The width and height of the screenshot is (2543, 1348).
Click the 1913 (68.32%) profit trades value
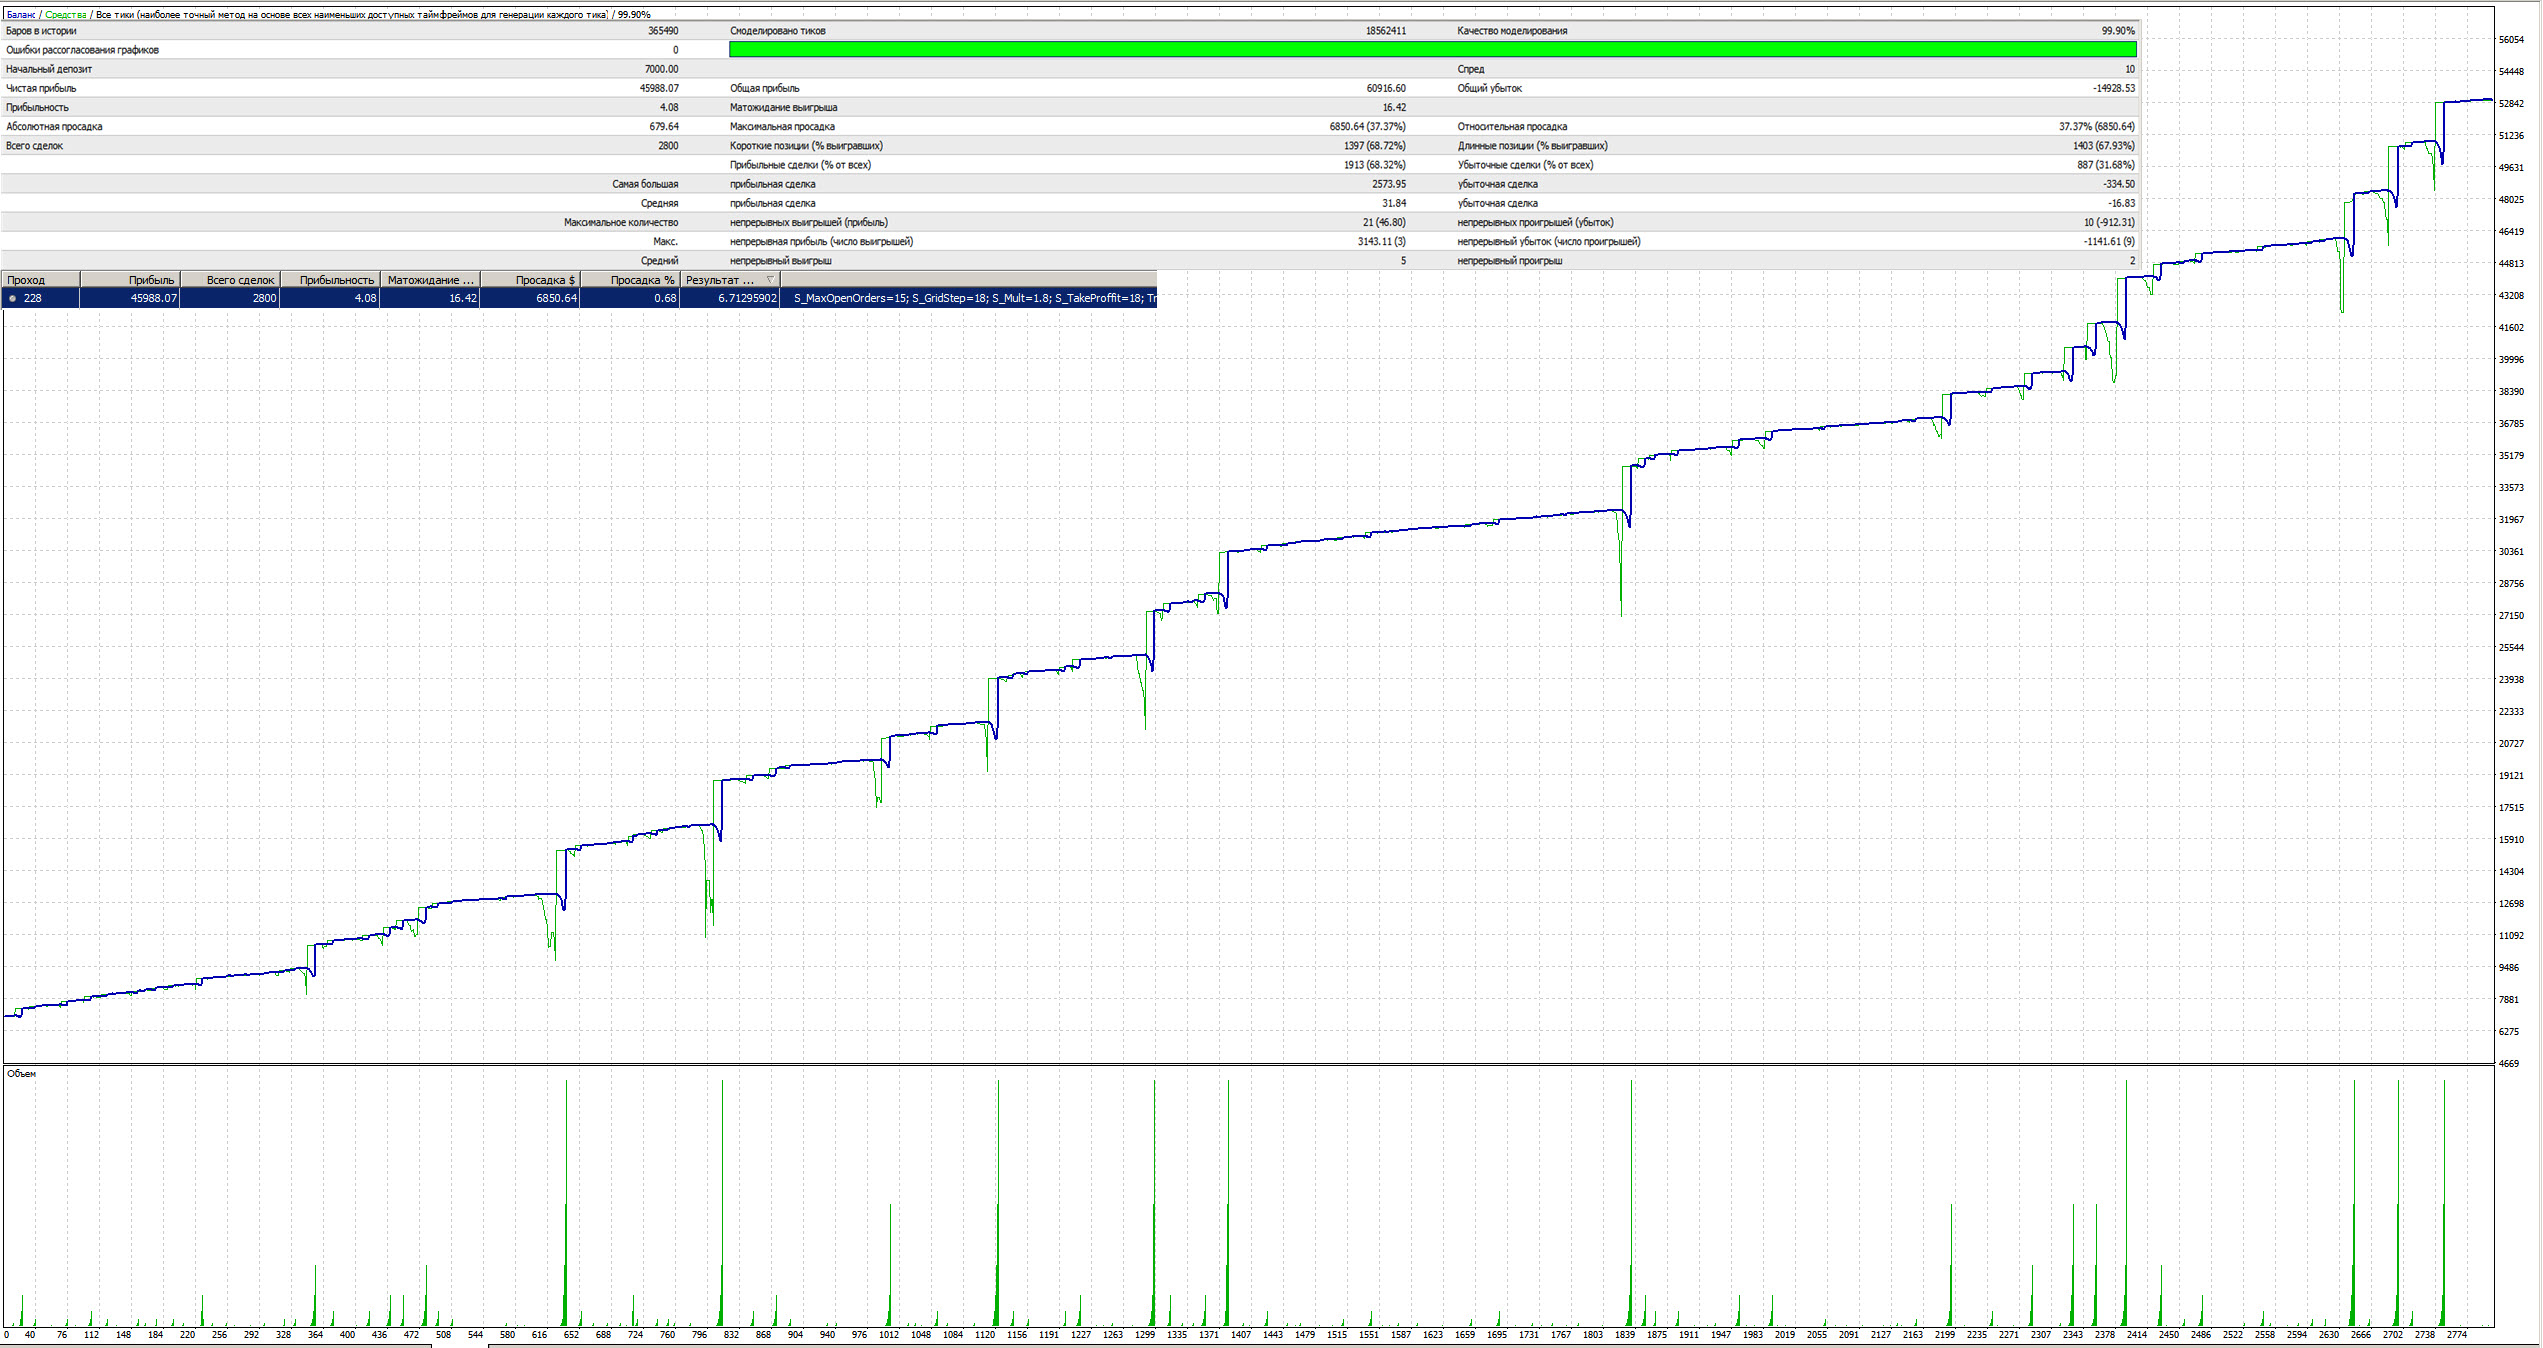tap(1374, 165)
